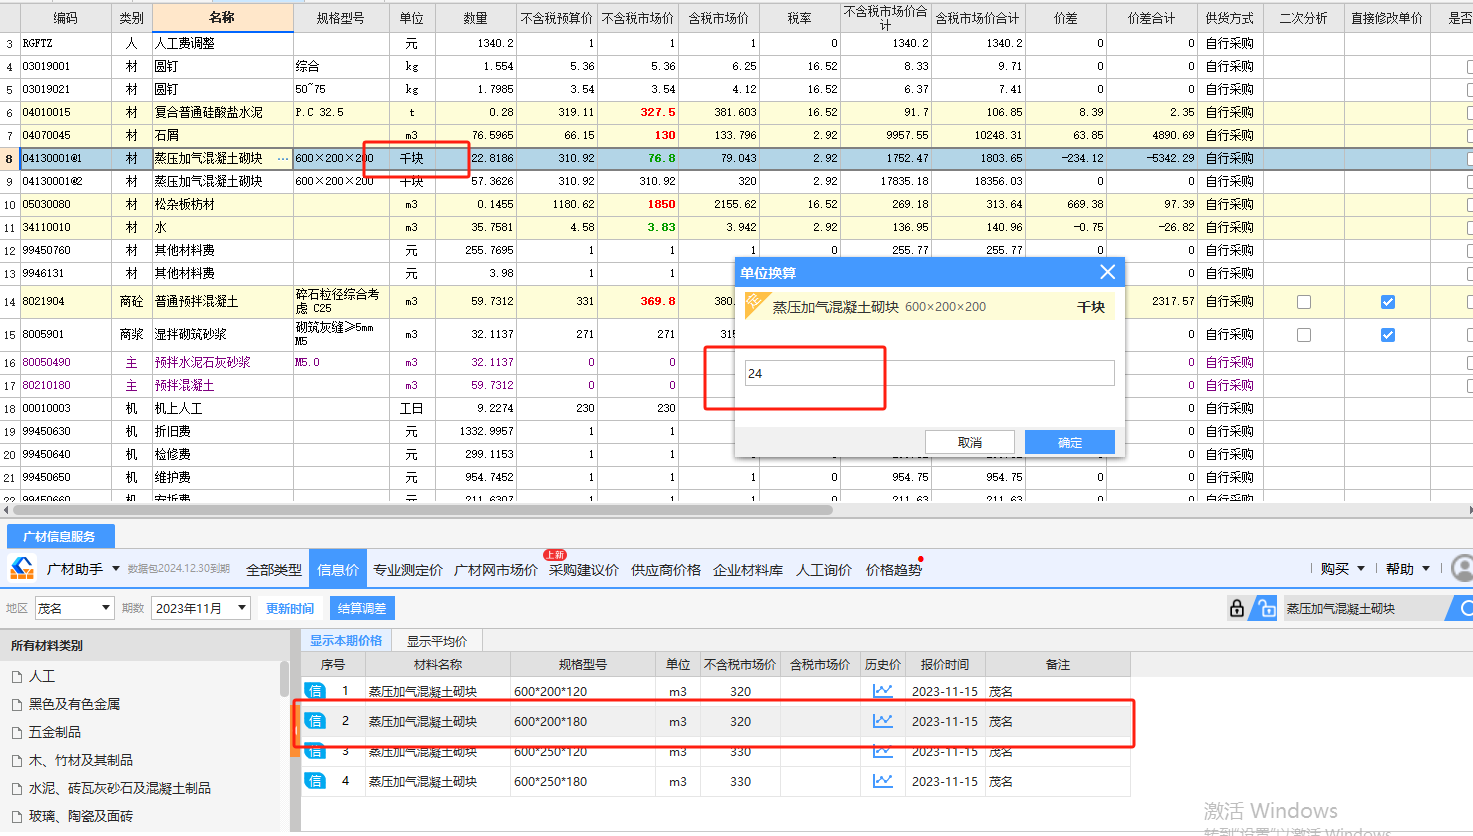Expand the 广材助手 dropdown arrow

pyautogui.click(x=116, y=569)
